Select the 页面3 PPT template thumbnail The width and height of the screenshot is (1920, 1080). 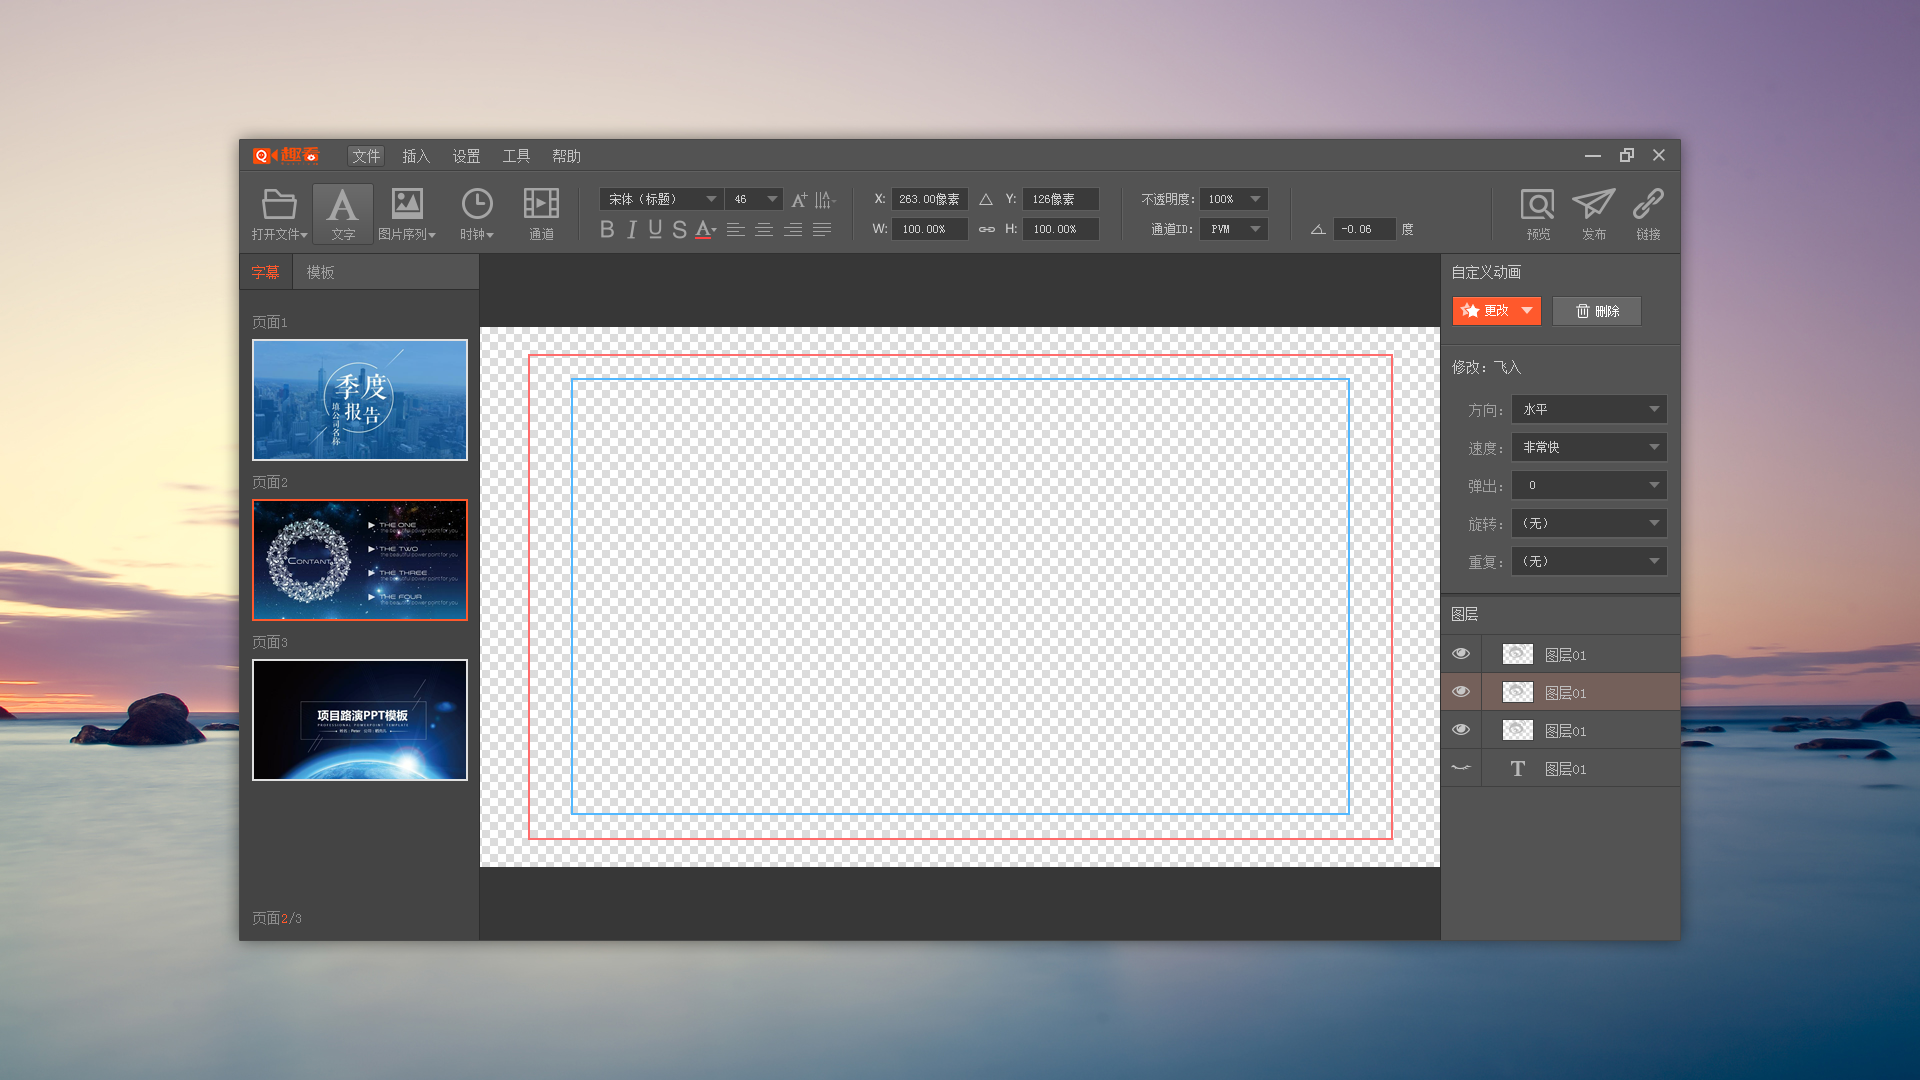coord(360,720)
